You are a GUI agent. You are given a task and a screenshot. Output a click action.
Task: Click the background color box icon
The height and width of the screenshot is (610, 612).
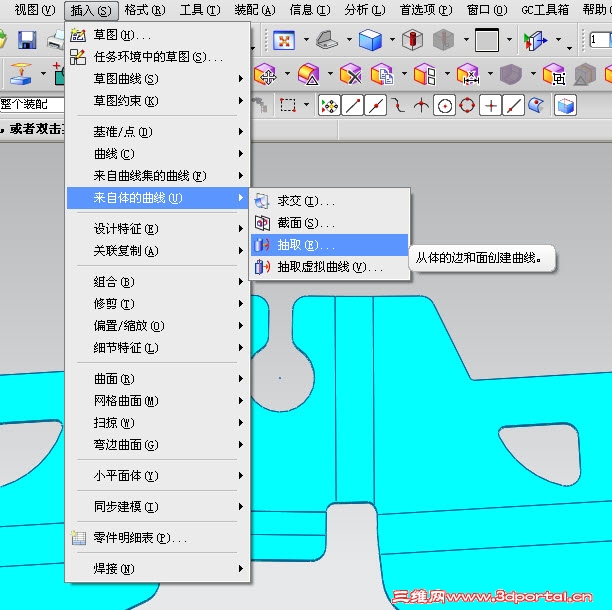(x=487, y=40)
